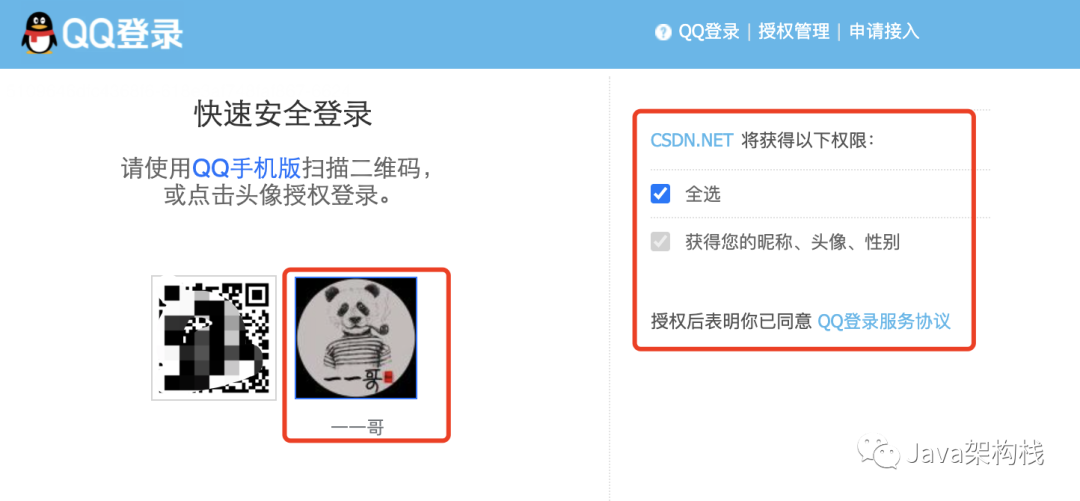Open the QQ登录服务协议 agreement link

tap(884, 321)
